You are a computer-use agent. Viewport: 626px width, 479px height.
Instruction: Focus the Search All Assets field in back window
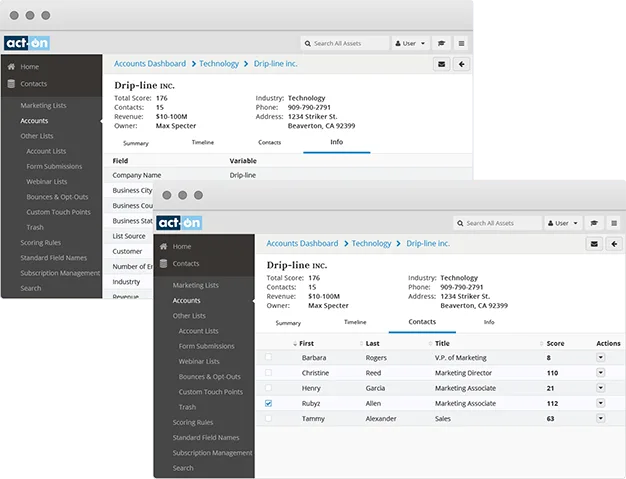pos(345,43)
